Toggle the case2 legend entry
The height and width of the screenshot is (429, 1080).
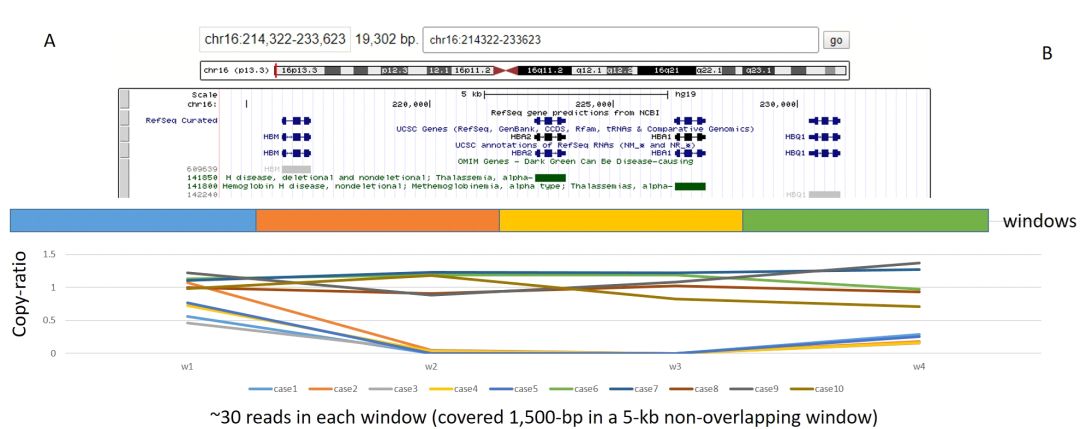tap(345, 388)
